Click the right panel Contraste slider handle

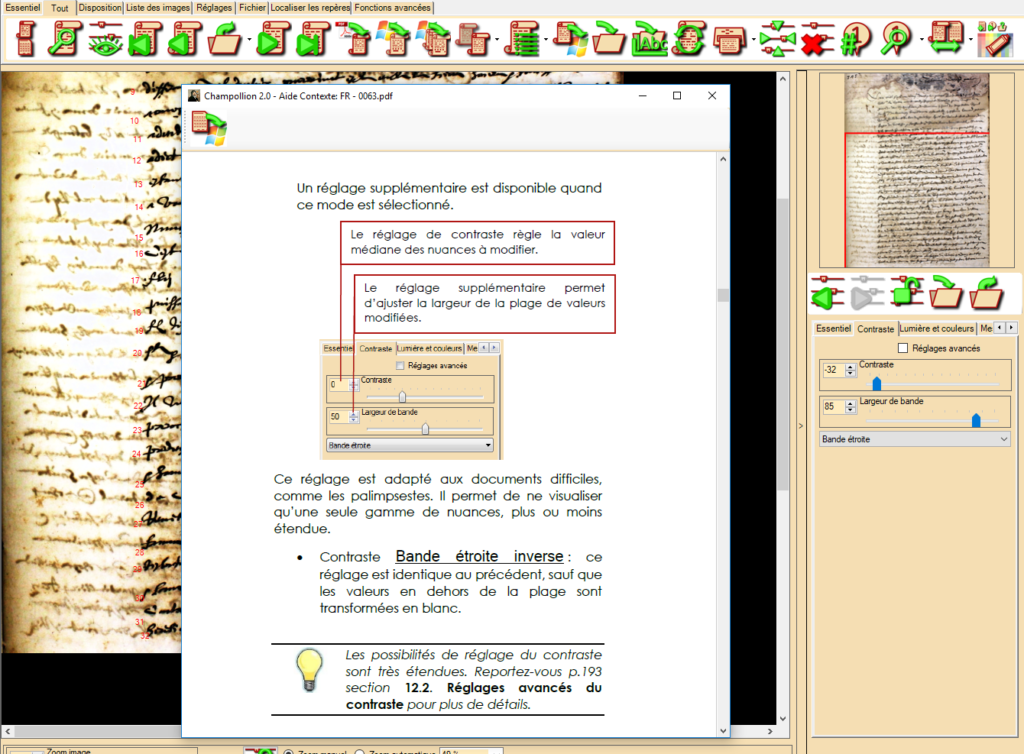coord(877,384)
